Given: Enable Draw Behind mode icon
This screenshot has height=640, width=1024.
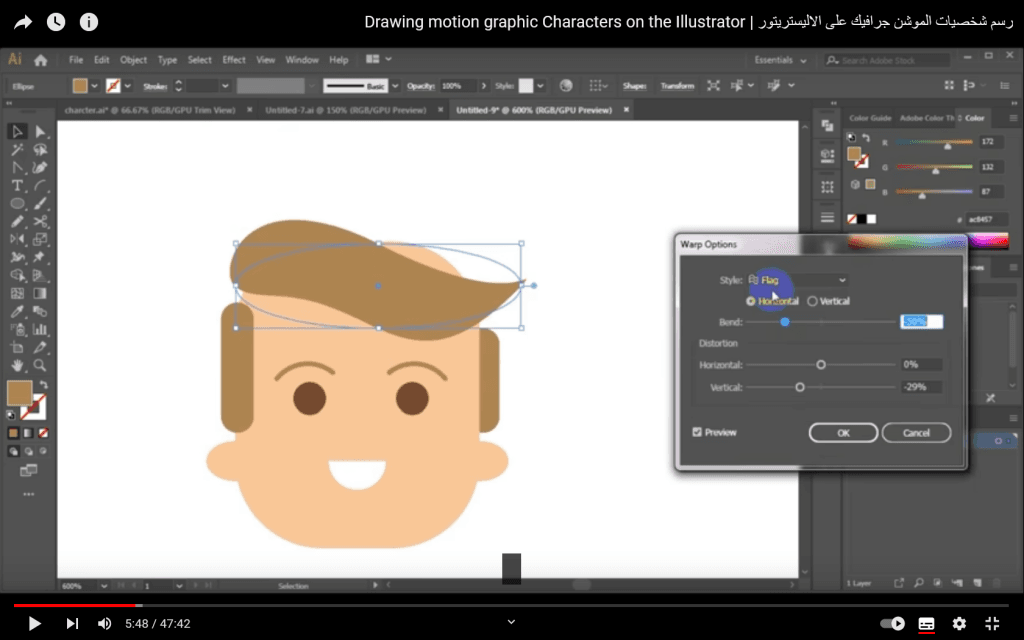Looking at the screenshot, I should coord(28,451).
